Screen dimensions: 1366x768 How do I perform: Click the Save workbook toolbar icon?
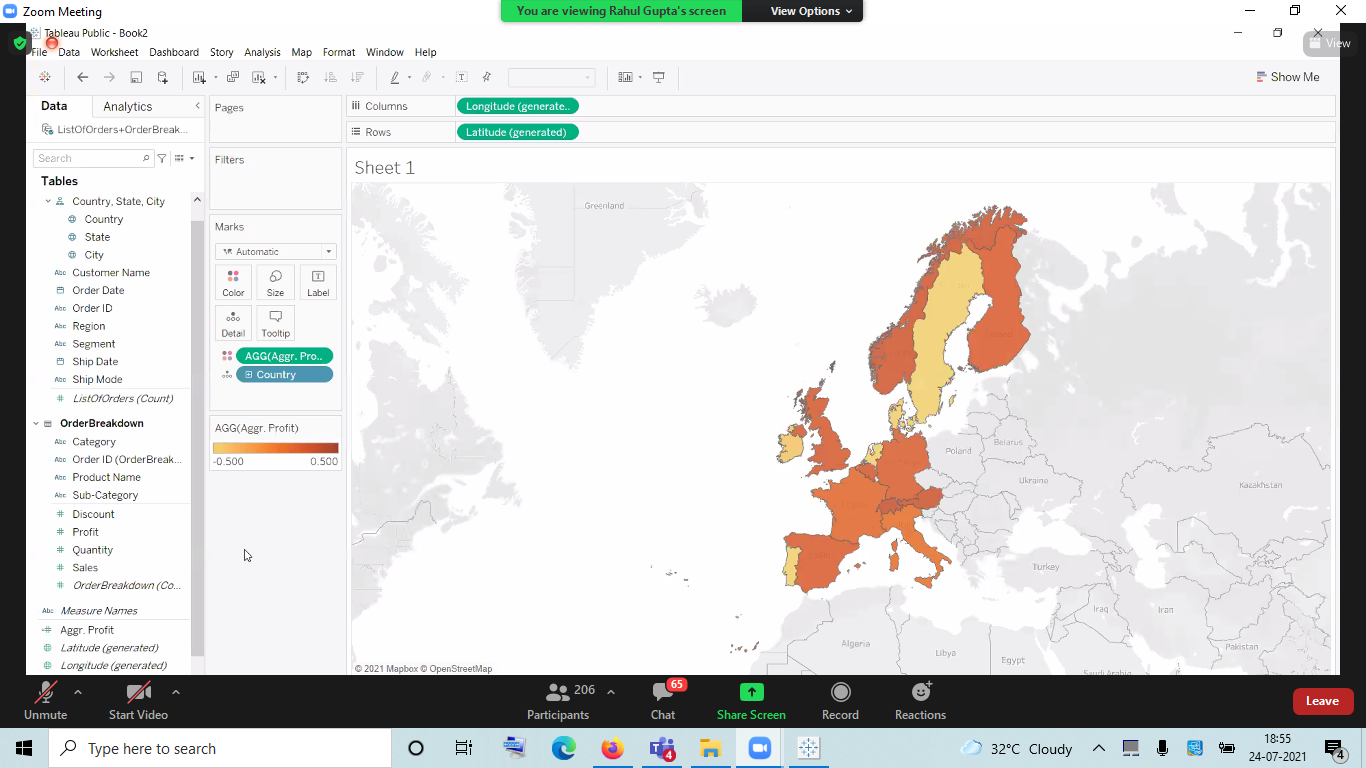pos(136,78)
